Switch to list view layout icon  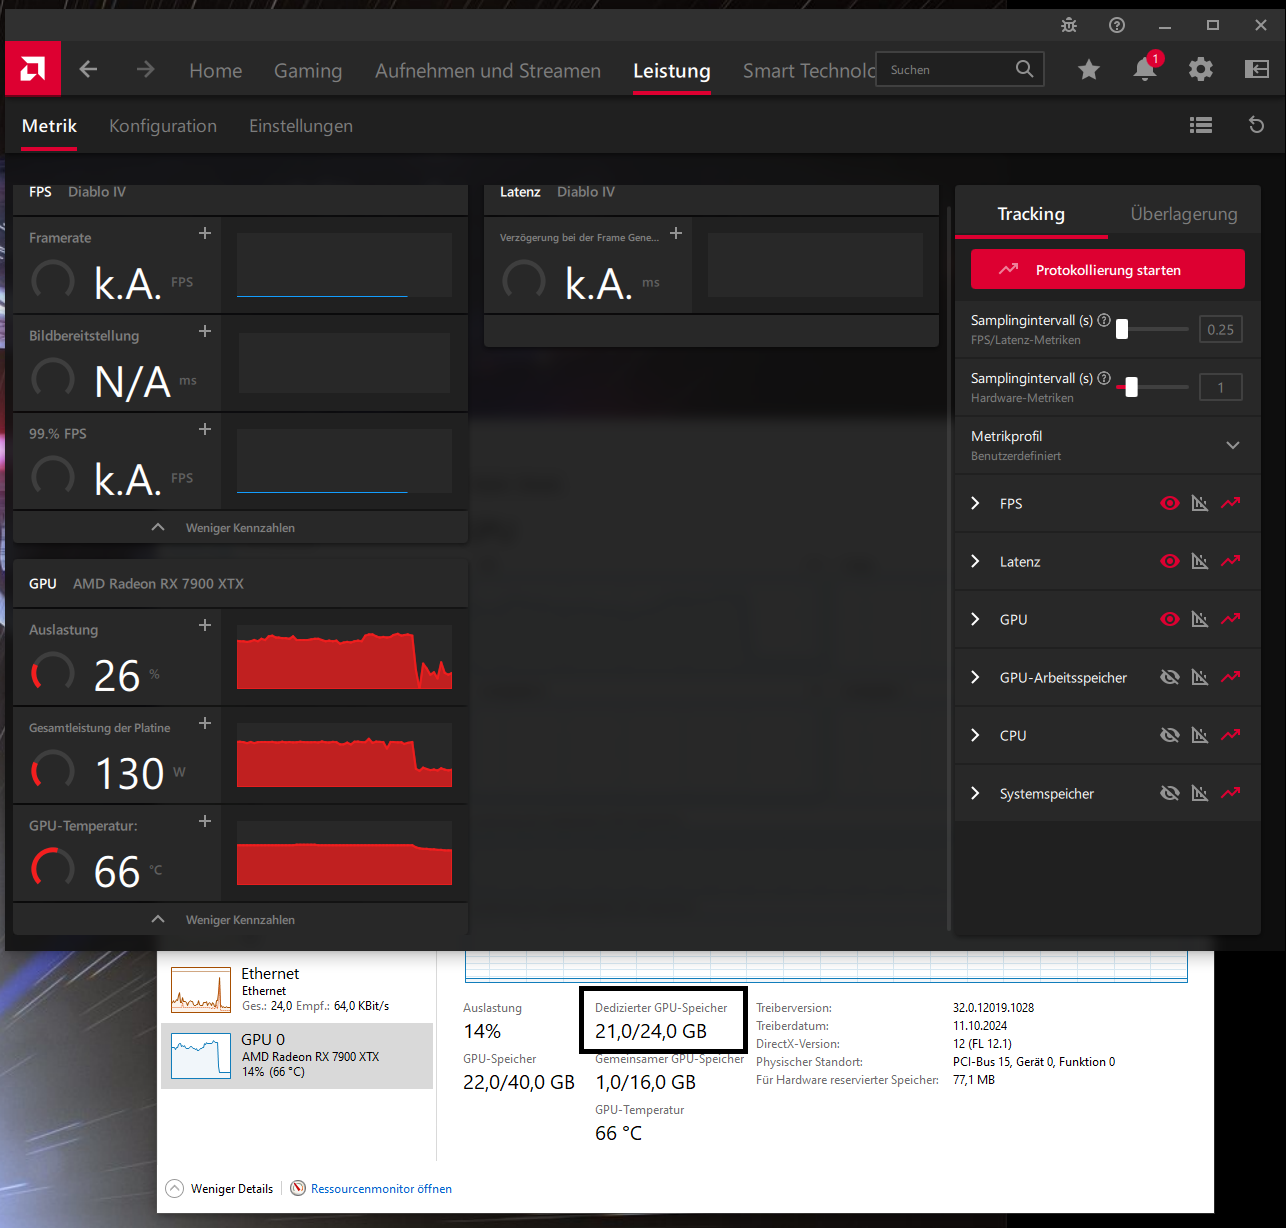coord(1201,125)
